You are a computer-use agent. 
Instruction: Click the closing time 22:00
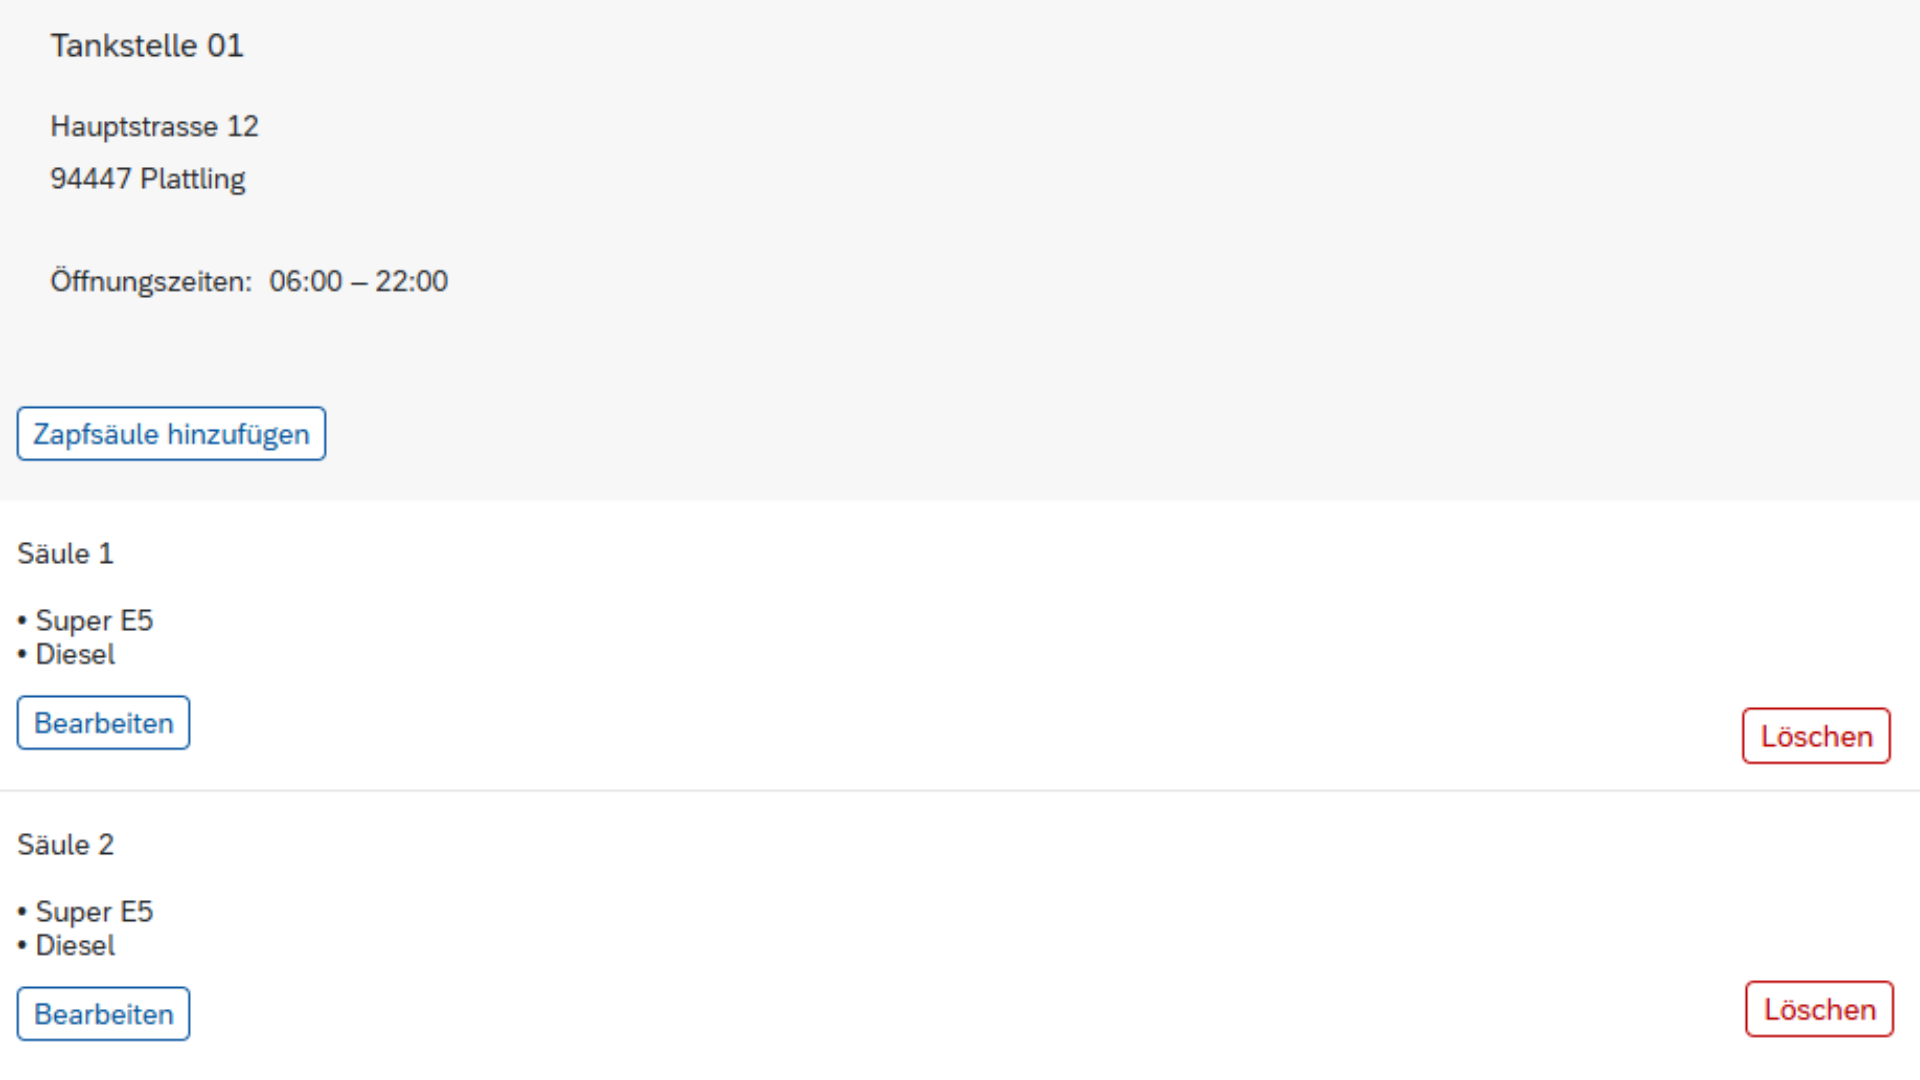[x=411, y=282]
